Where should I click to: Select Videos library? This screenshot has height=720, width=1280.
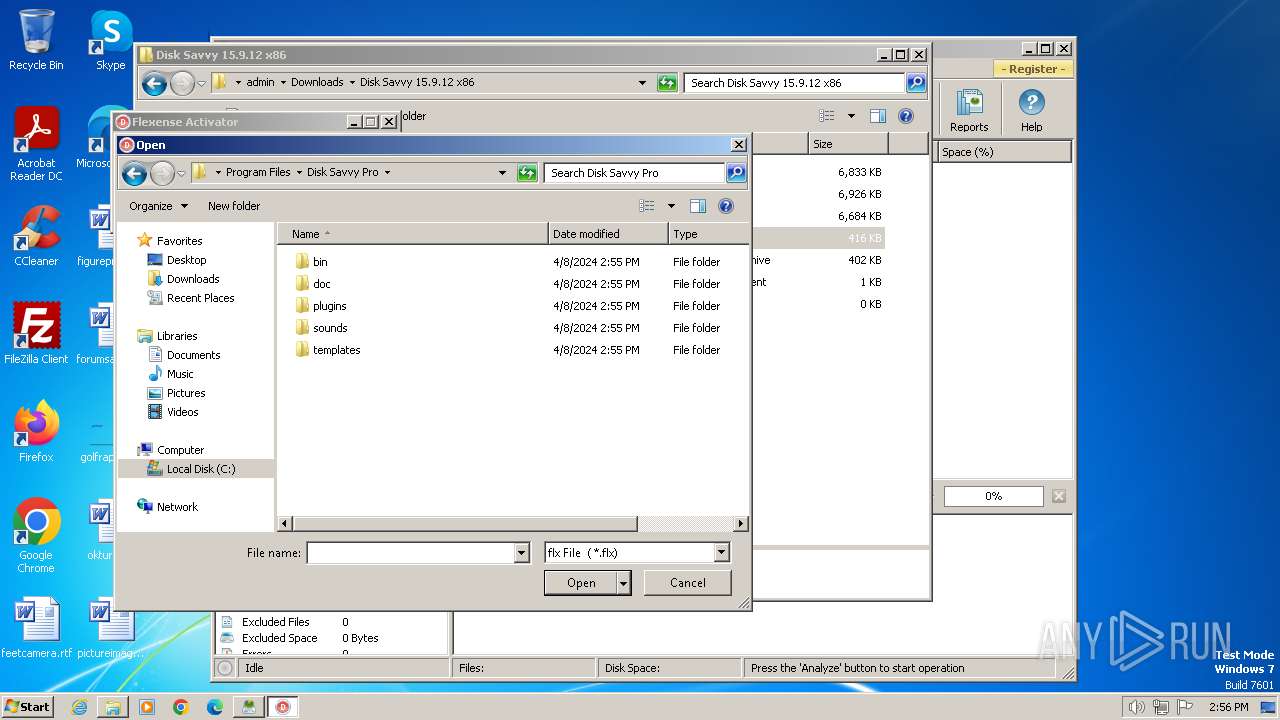pyautogui.click(x=182, y=412)
